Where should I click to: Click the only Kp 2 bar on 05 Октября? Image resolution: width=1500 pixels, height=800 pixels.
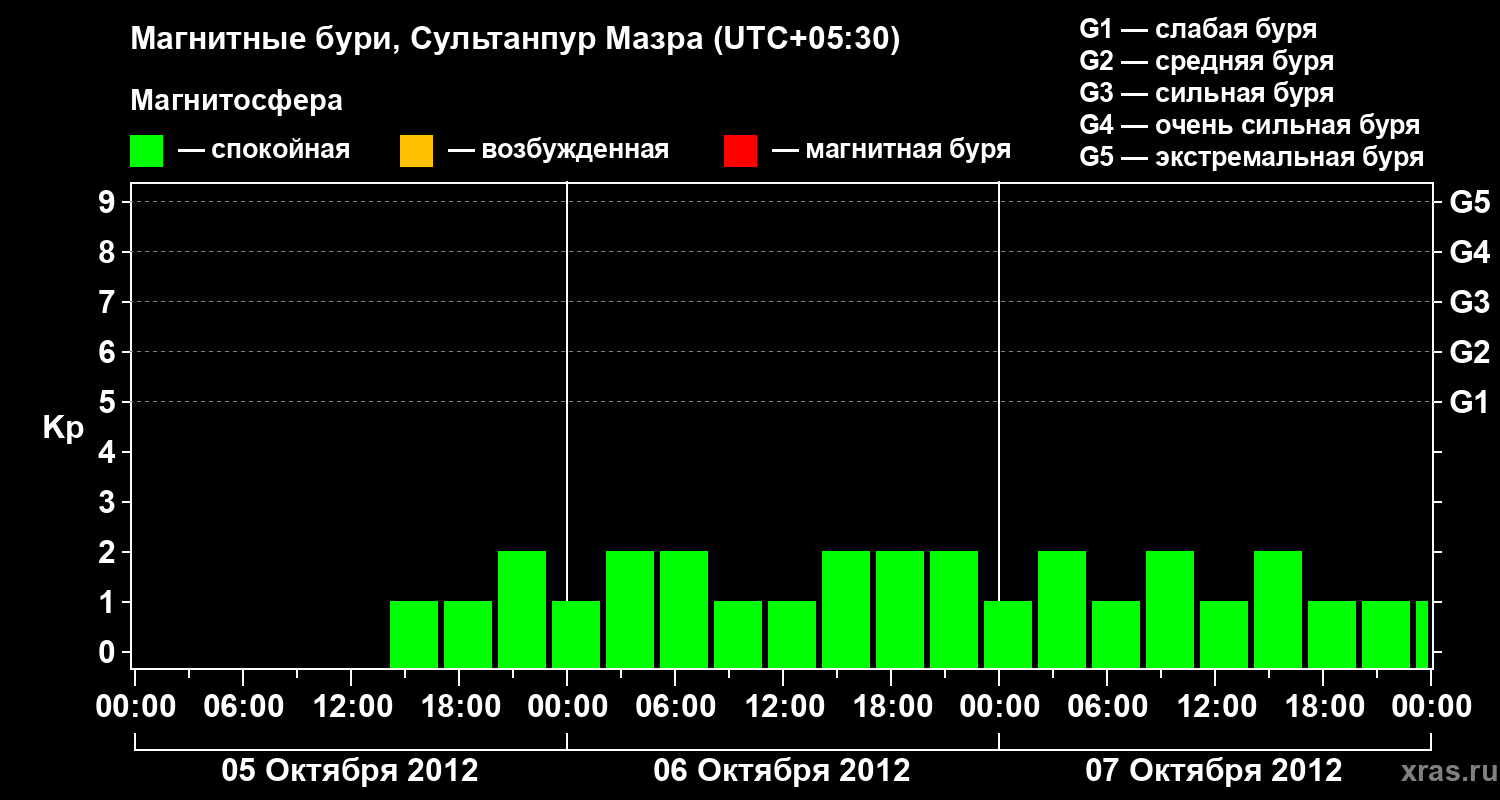(x=522, y=609)
